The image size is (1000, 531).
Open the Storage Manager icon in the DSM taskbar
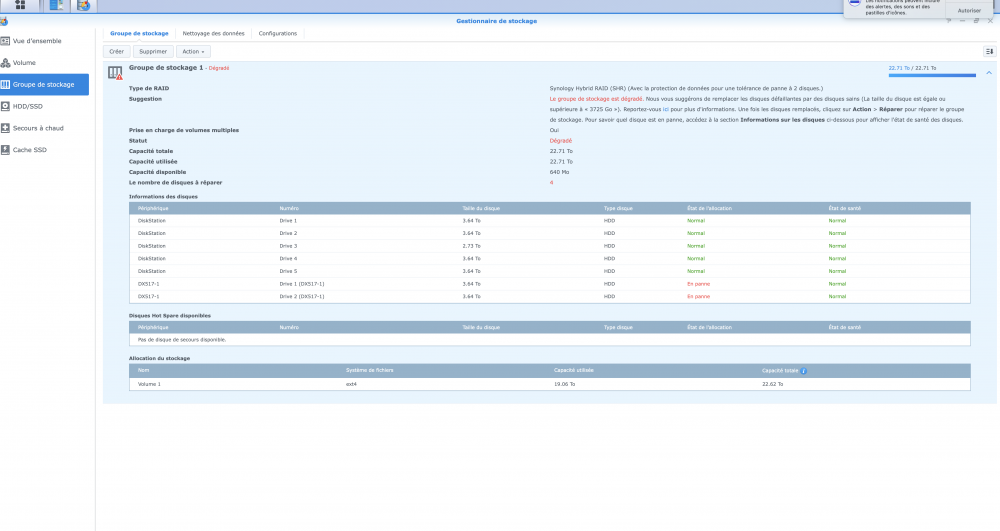[84, 5]
